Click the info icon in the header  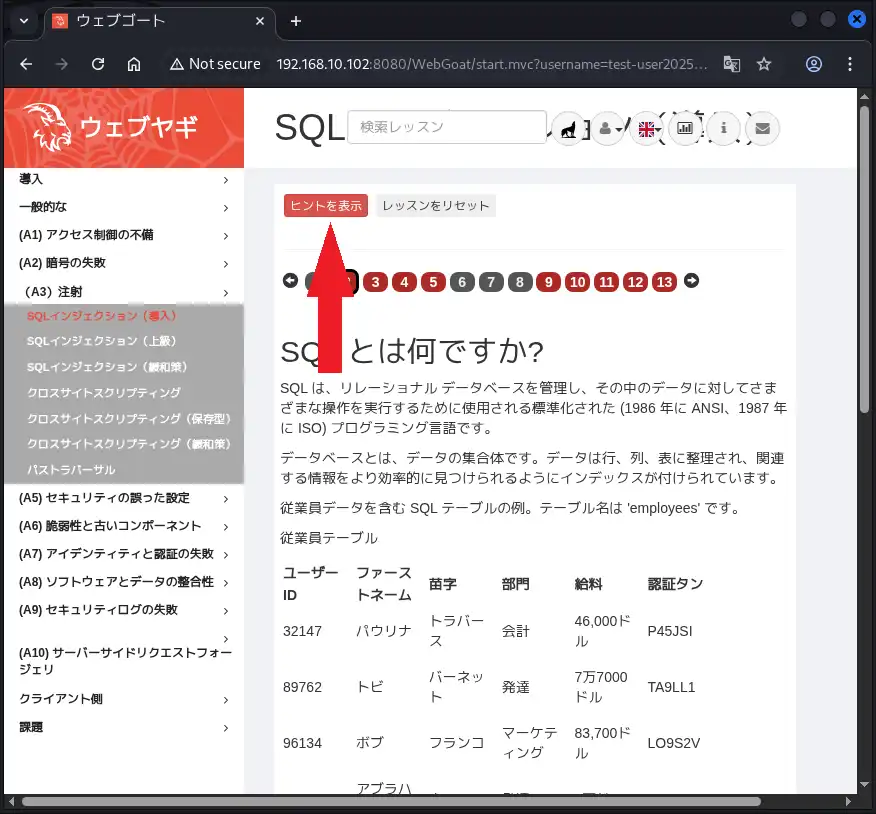coord(723,128)
